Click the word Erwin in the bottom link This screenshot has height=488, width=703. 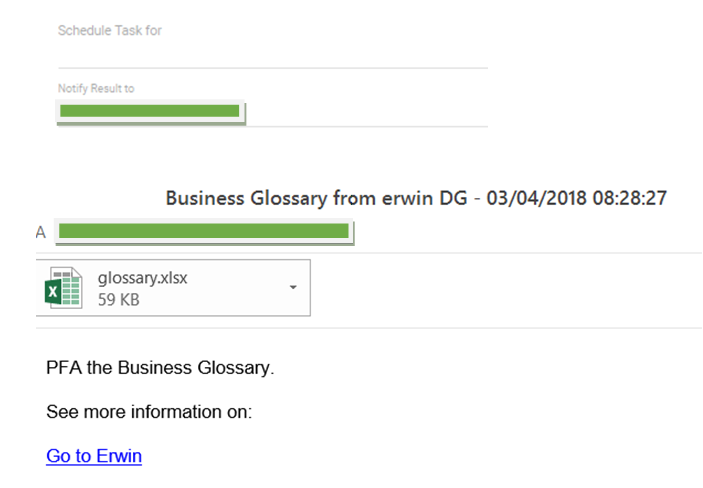(119, 456)
